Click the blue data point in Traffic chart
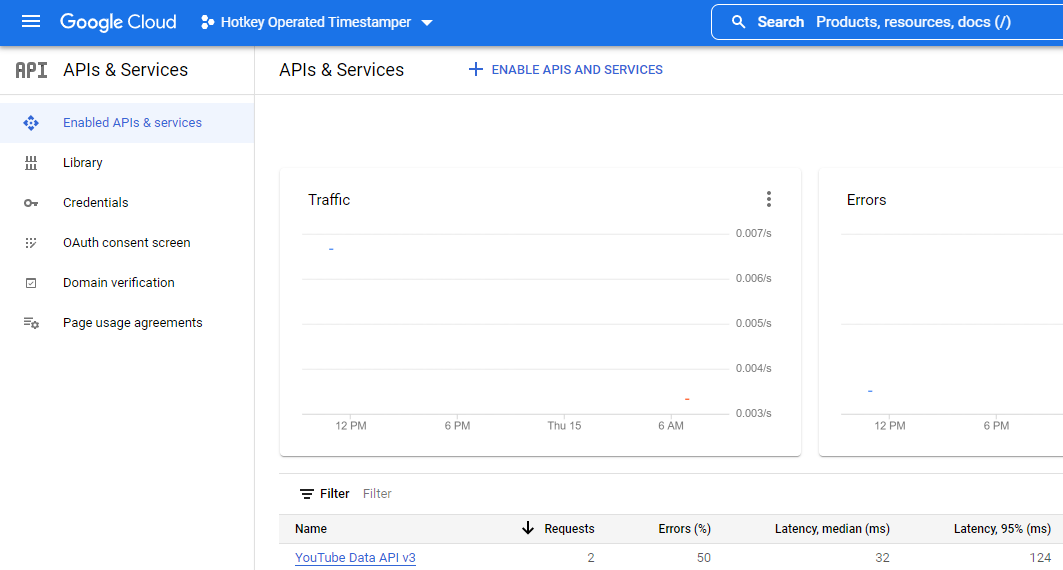 pos(331,249)
